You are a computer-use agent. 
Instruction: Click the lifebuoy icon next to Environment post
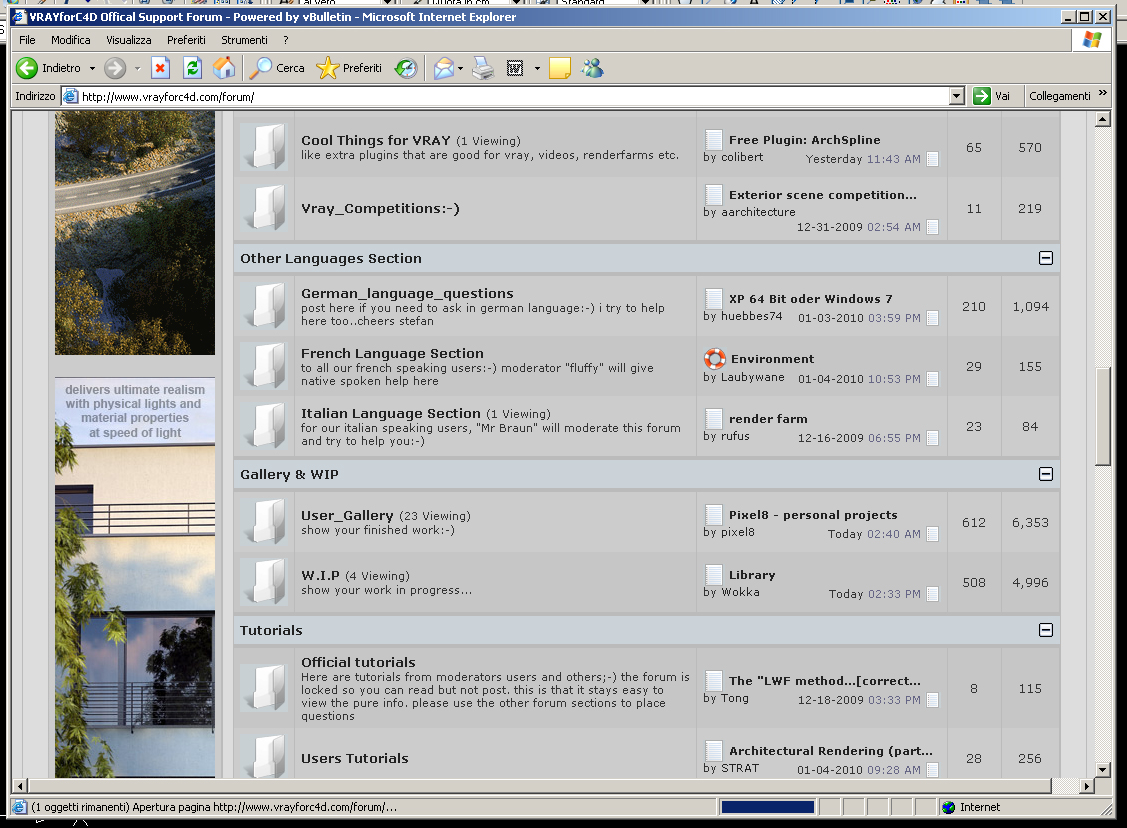point(714,358)
